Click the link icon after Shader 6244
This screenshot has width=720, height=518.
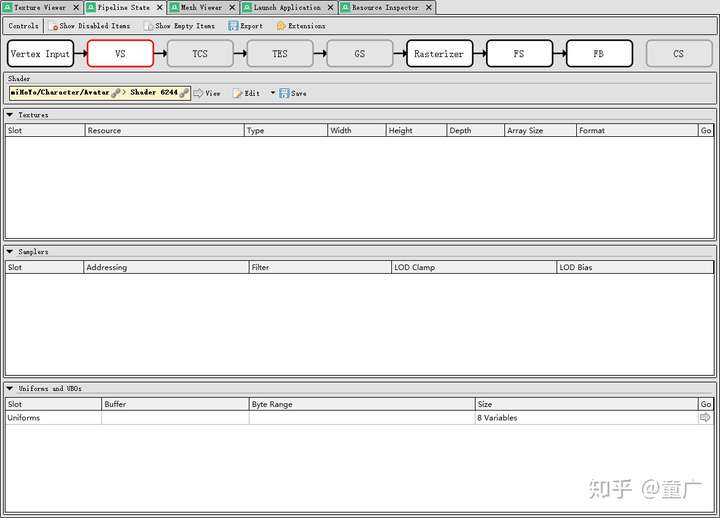(184, 93)
